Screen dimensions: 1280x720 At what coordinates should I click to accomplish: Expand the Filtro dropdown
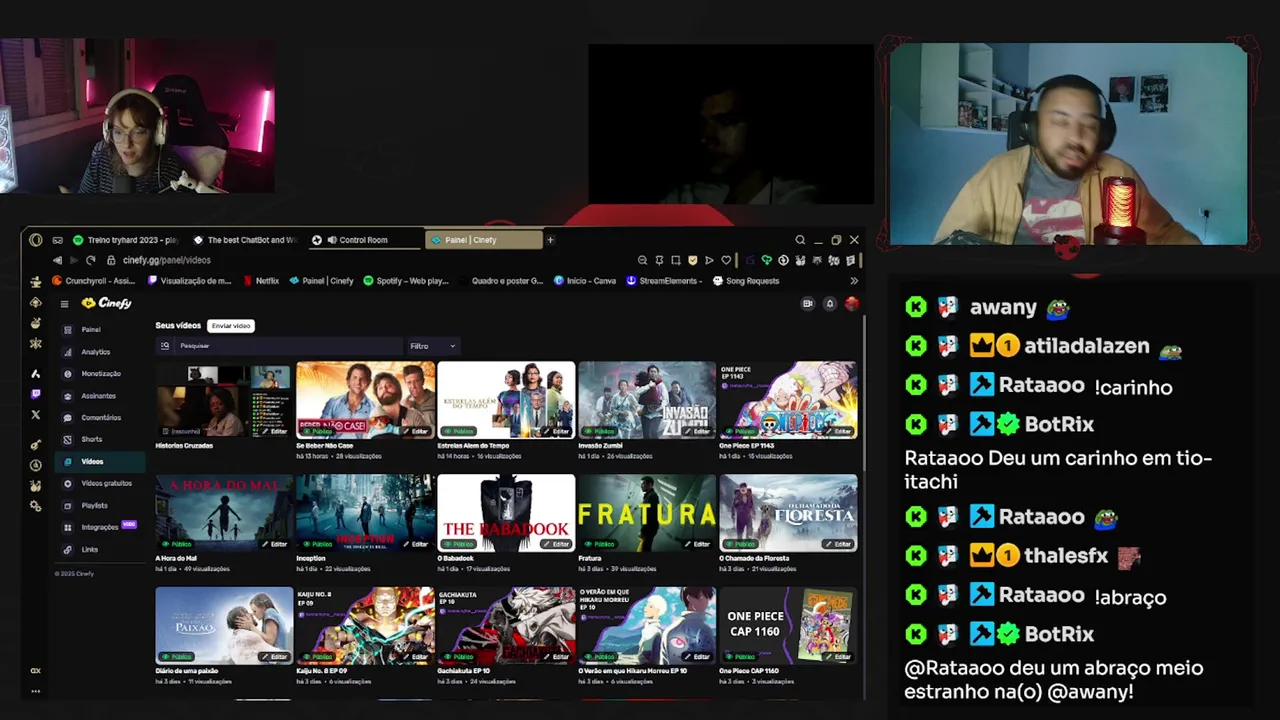pos(432,346)
